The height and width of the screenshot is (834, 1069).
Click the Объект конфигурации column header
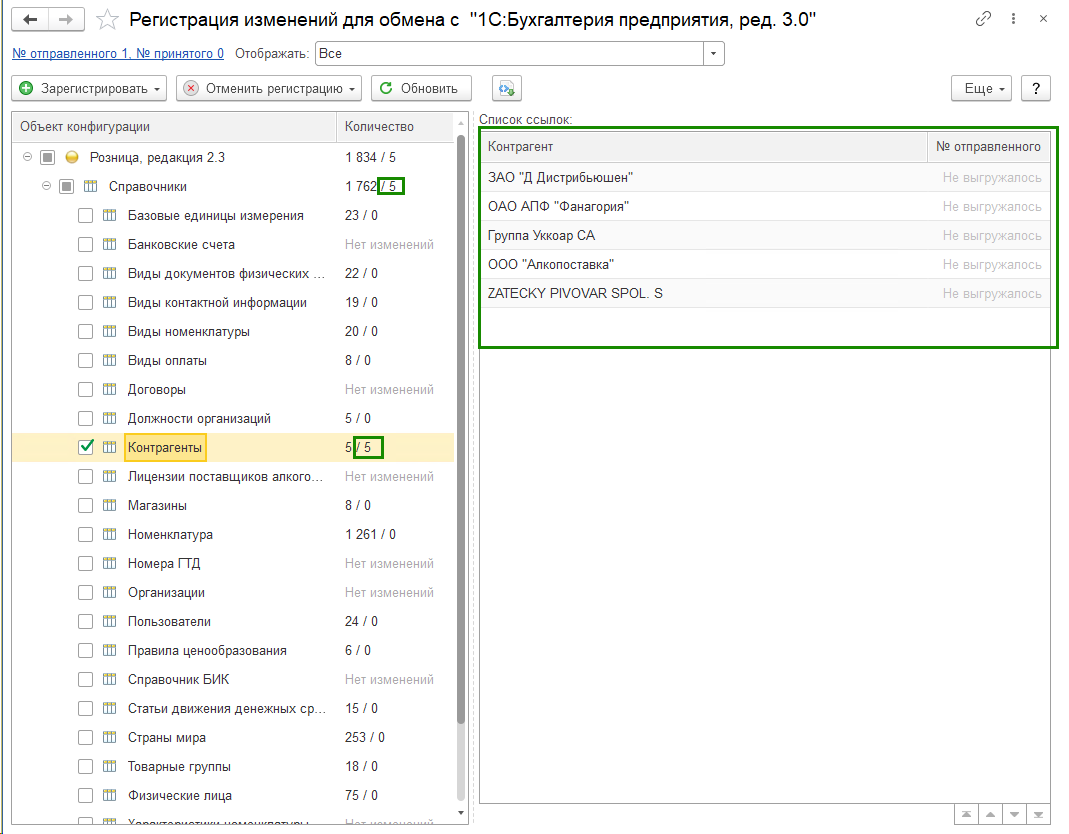pos(174,127)
